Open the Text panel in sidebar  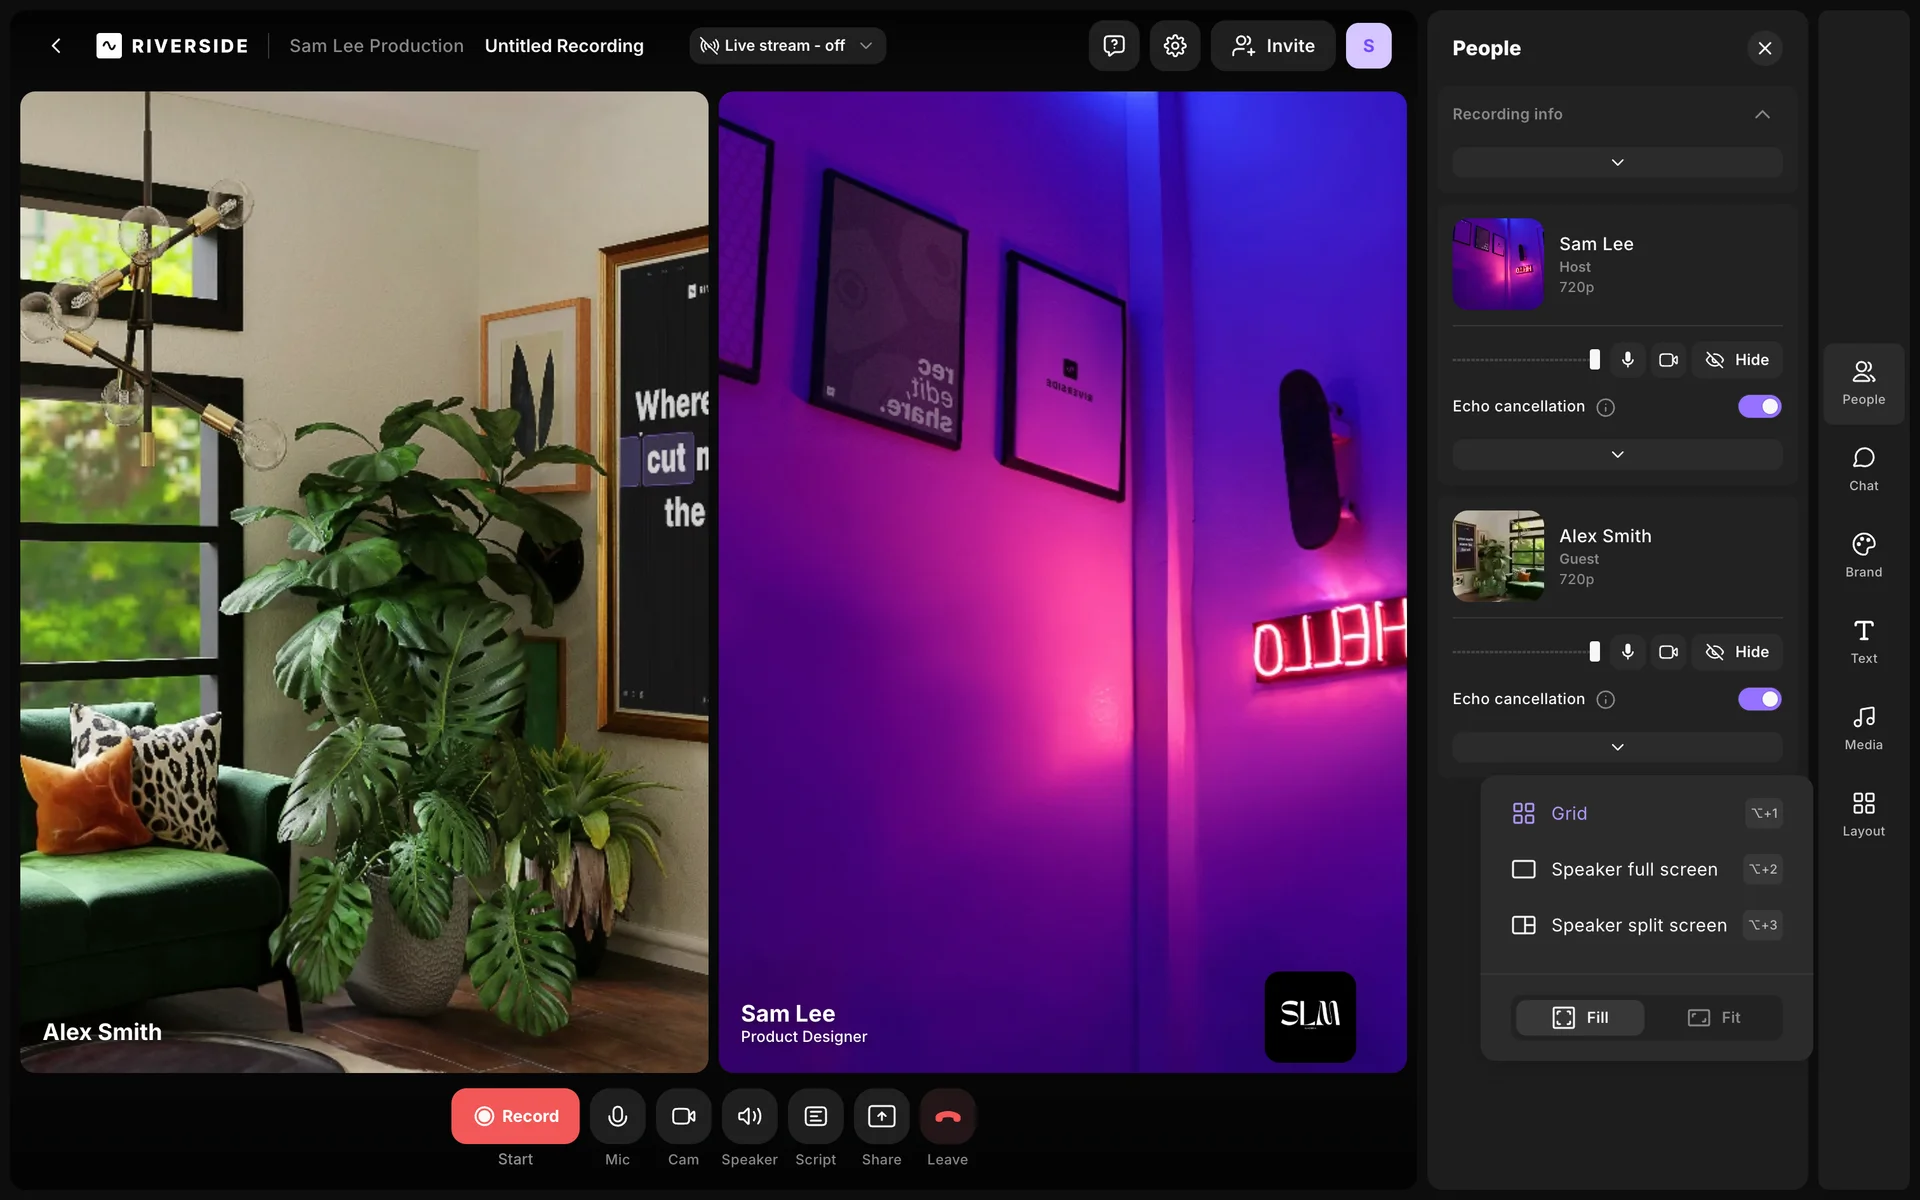[x=1863, y=641]
